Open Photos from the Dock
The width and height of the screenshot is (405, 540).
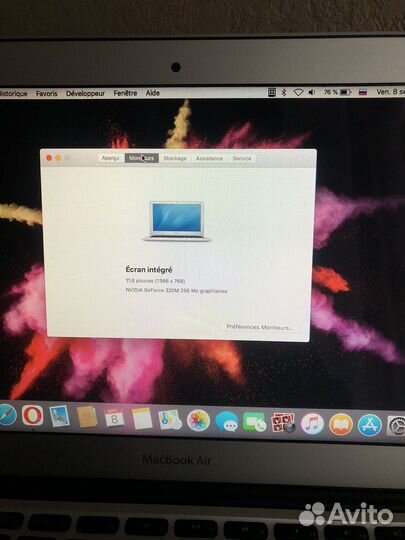tap(198, 420)
